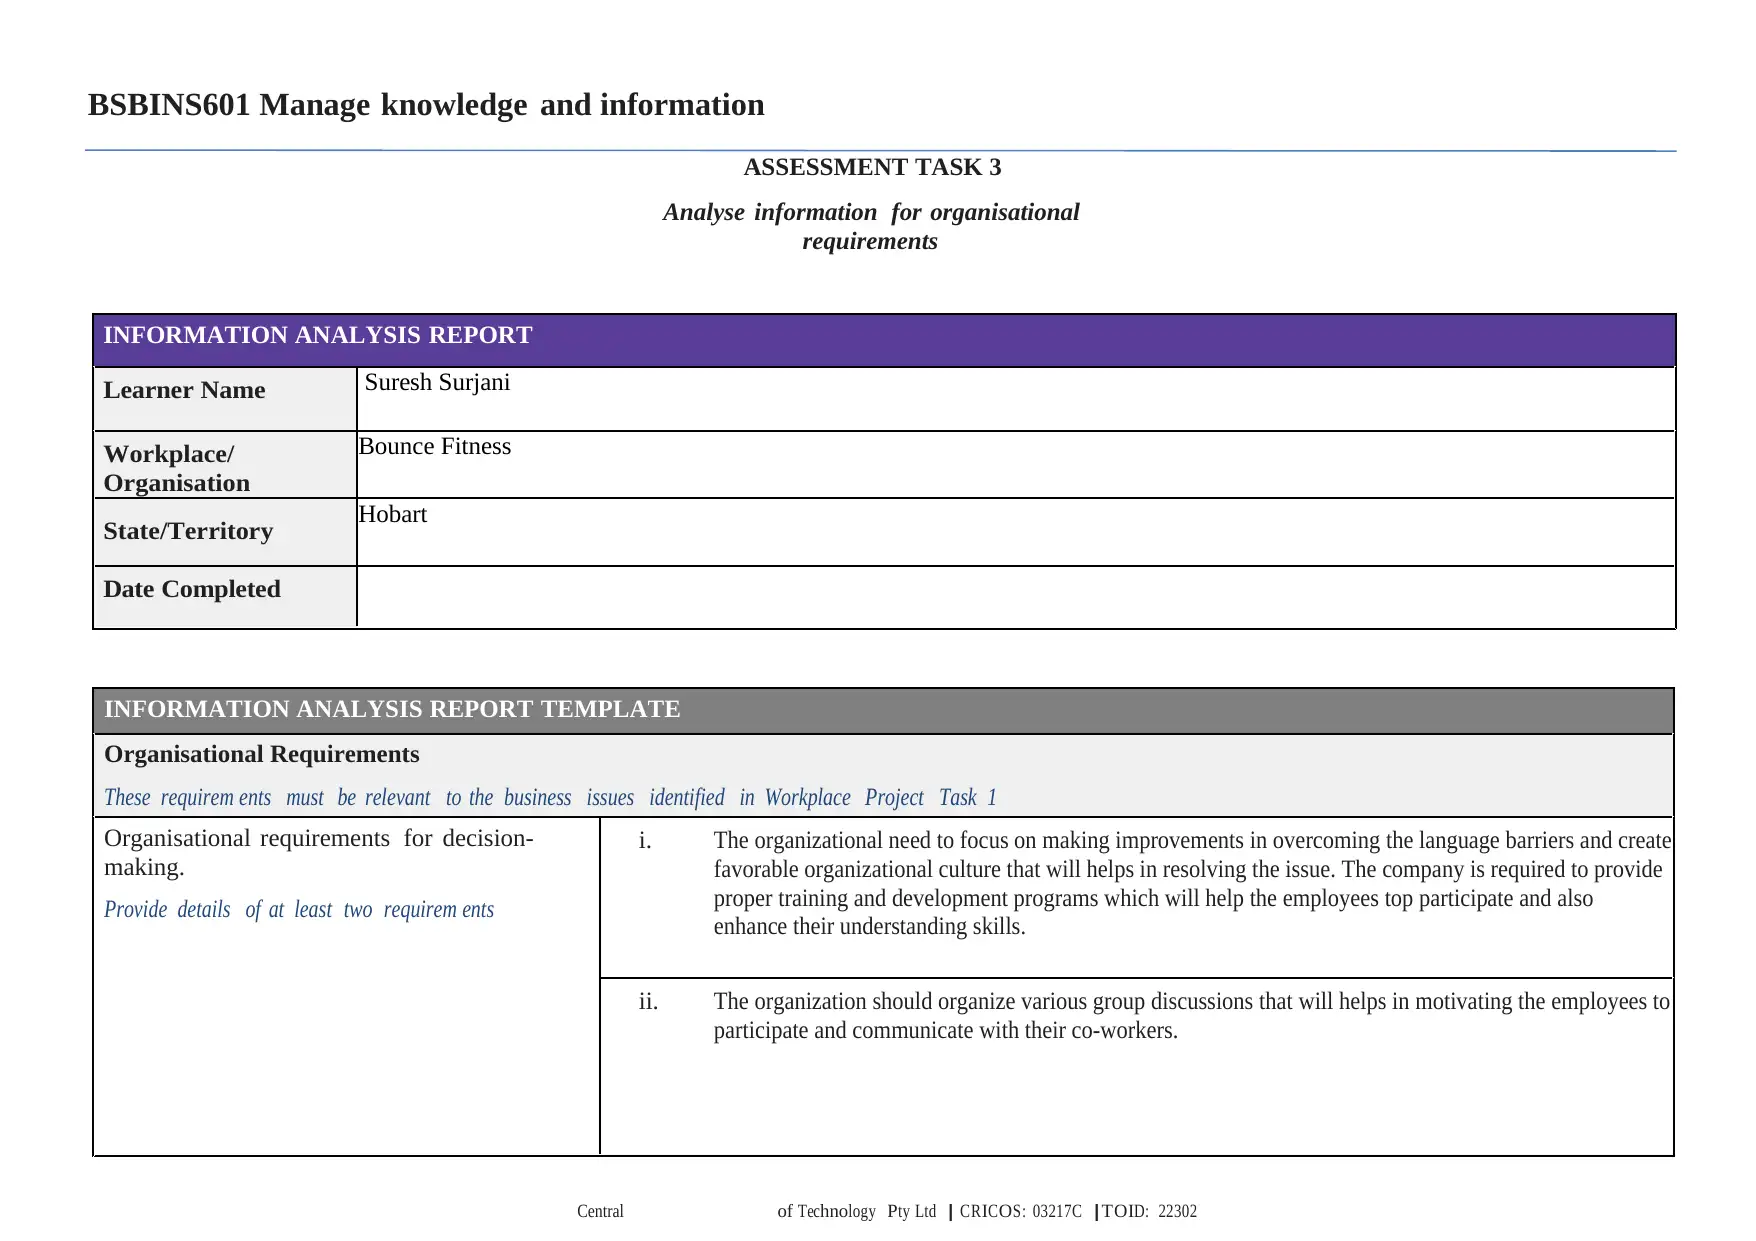
Task: Select 'Organisational requirements for decision-making.' text
Action: coord(319,852)
